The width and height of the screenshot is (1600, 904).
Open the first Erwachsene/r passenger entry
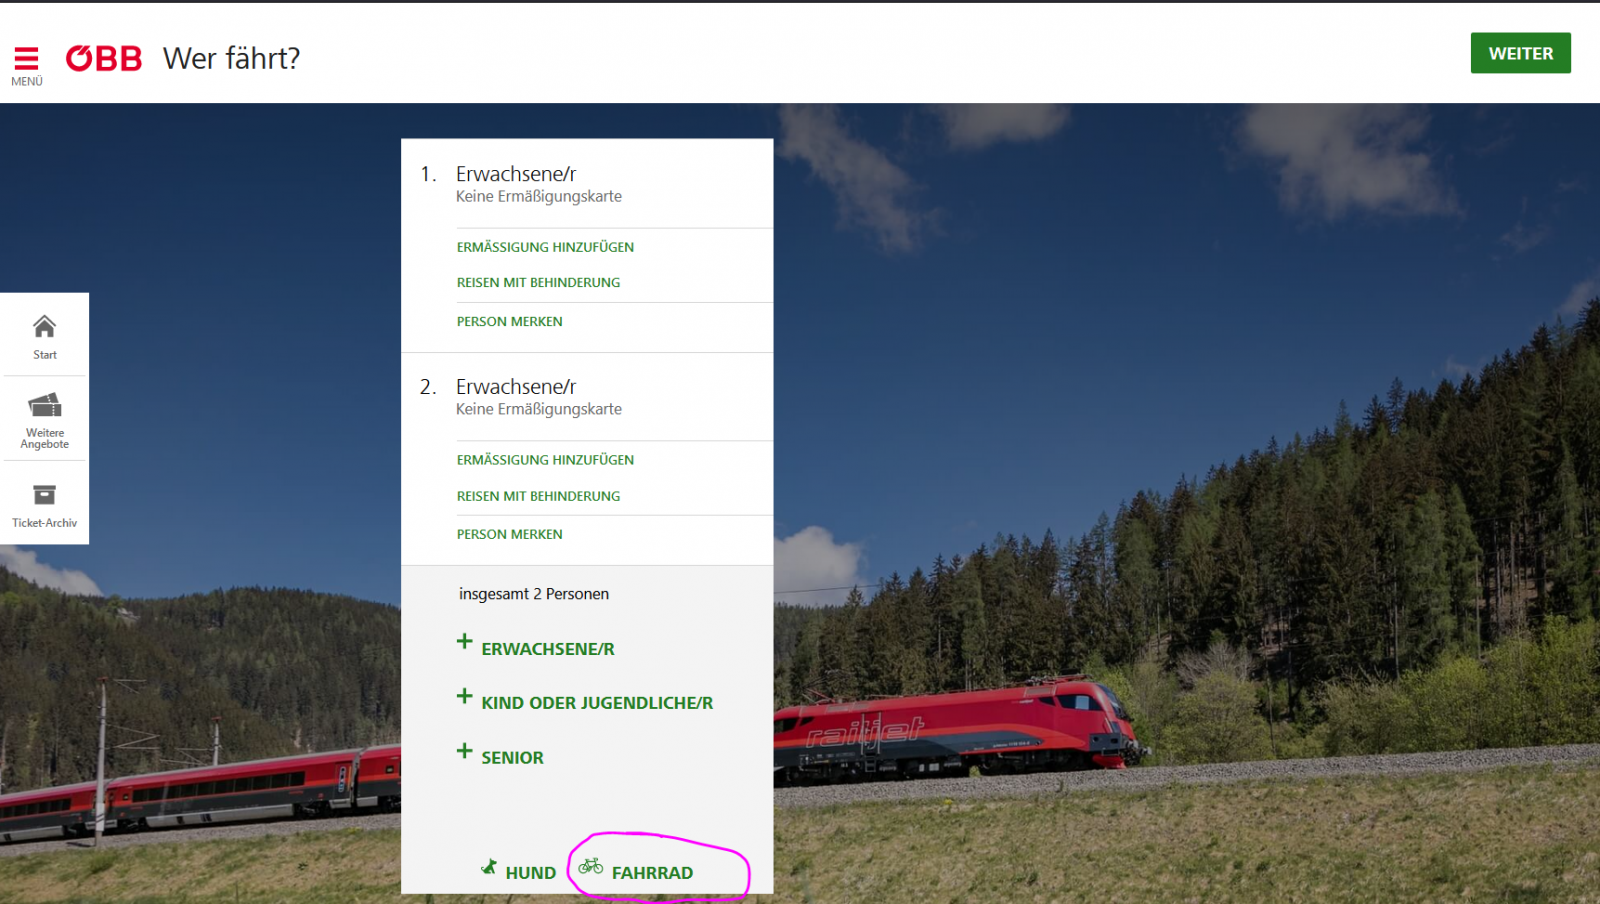[x=516, y=174]
